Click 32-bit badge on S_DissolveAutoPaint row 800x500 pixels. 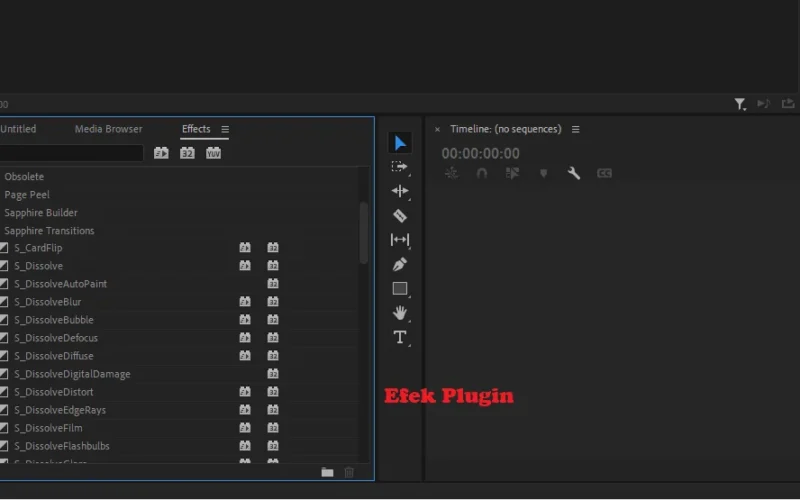pyautogui.click(x=273, y=284)
